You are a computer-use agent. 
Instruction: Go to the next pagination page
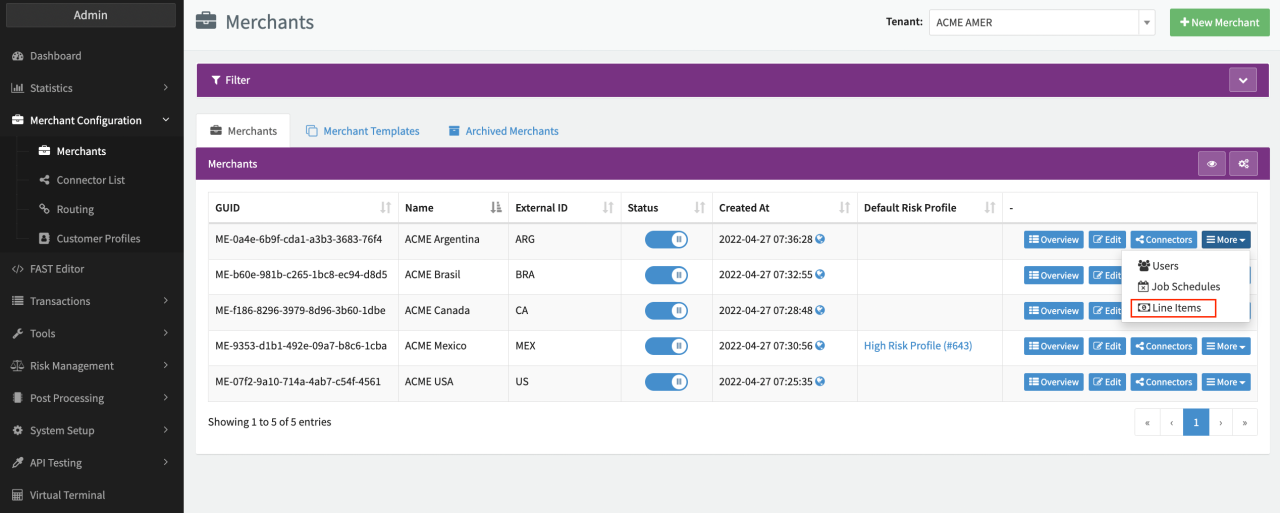[x=1221, y=422]
